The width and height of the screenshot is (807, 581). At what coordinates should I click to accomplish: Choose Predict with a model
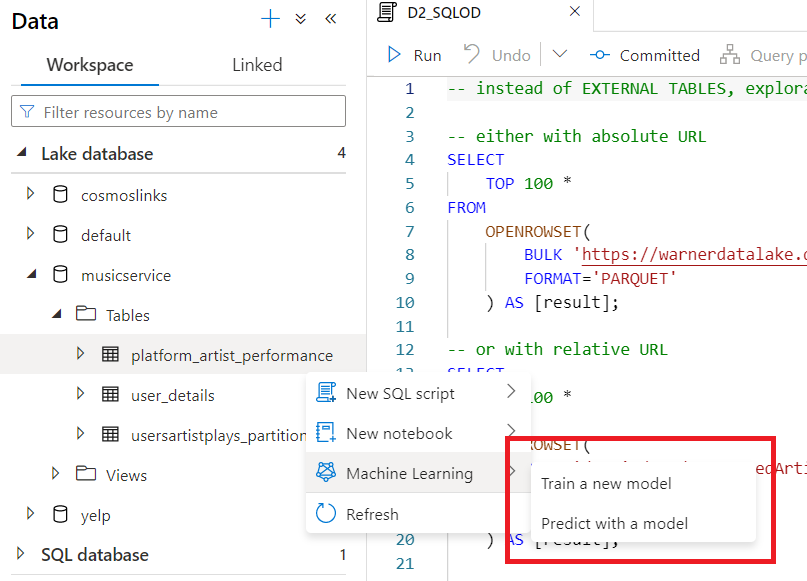[x=614, y=524]
